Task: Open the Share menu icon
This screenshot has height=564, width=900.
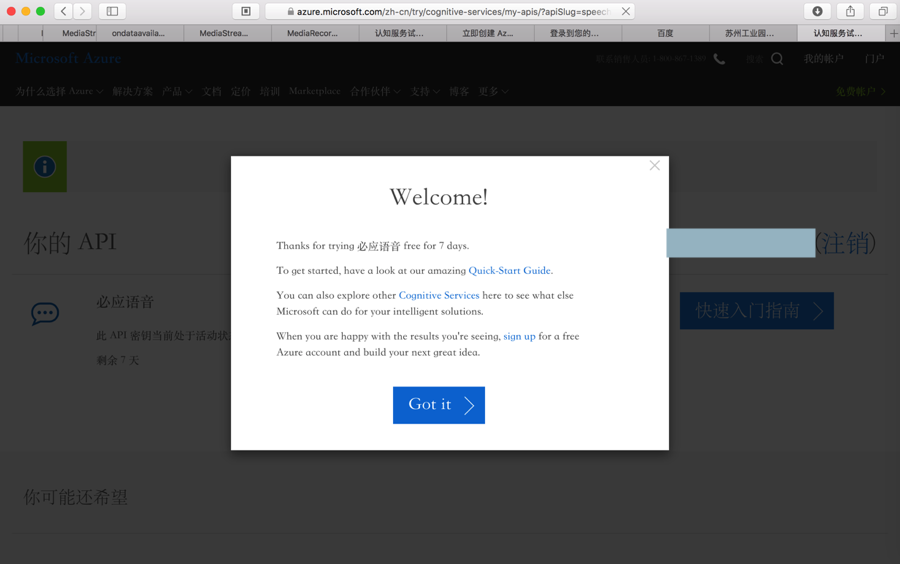Action: 850,11
